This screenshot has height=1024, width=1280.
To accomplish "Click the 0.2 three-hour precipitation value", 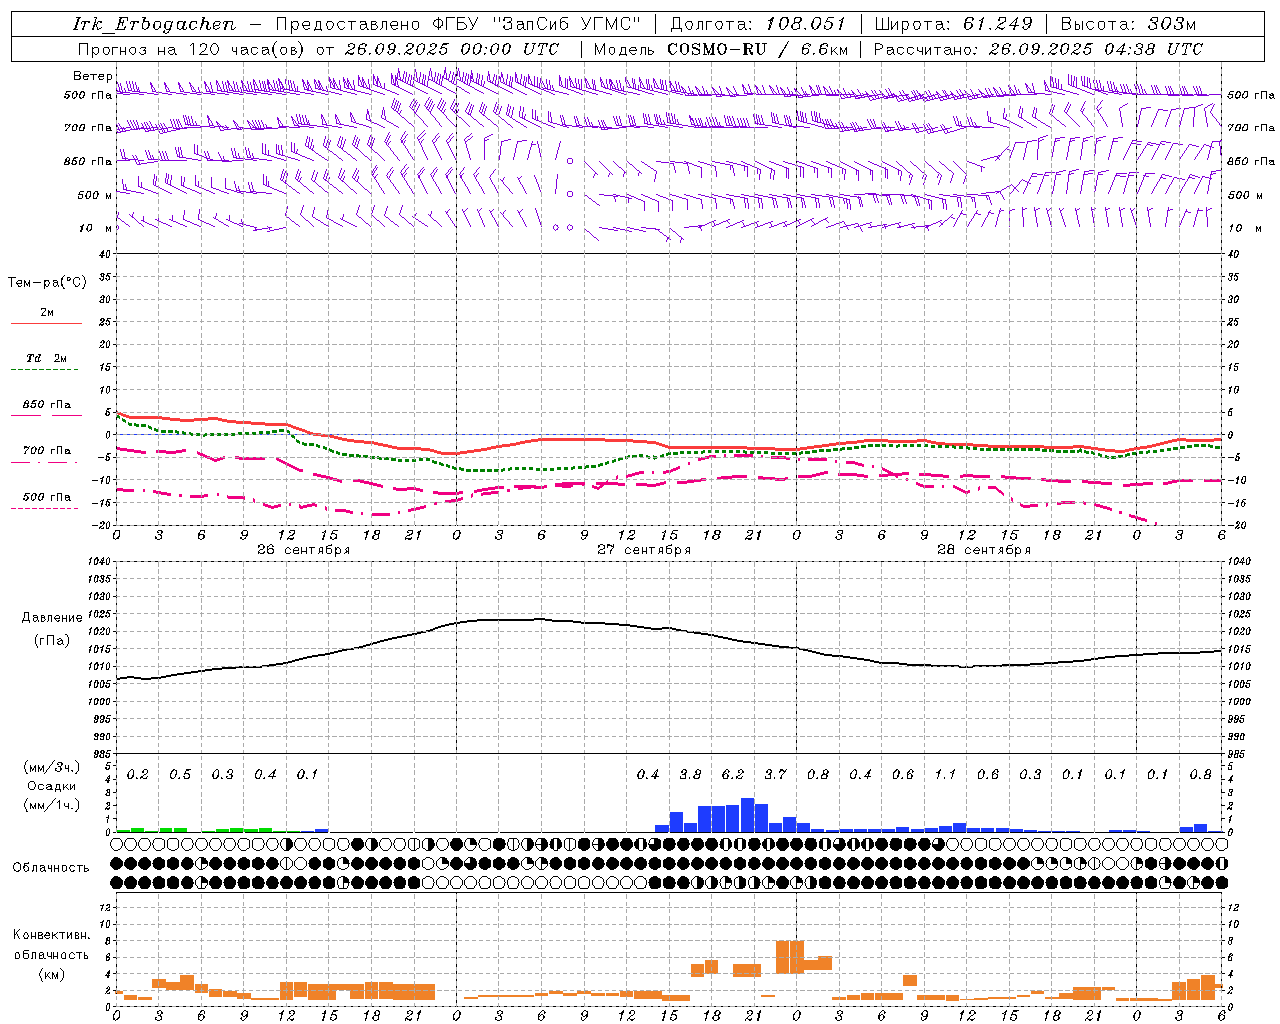I will (x=138, y=774).
